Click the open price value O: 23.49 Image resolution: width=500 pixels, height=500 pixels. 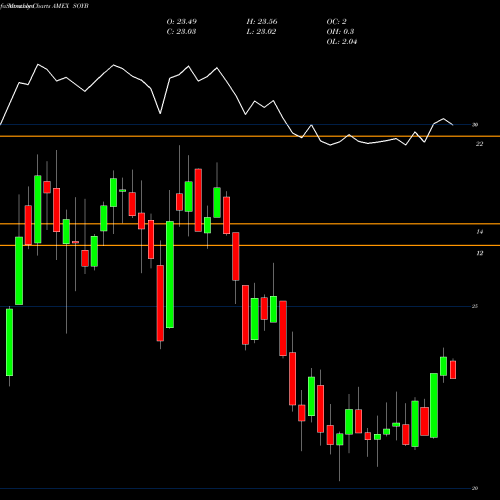tap(182, 22)
